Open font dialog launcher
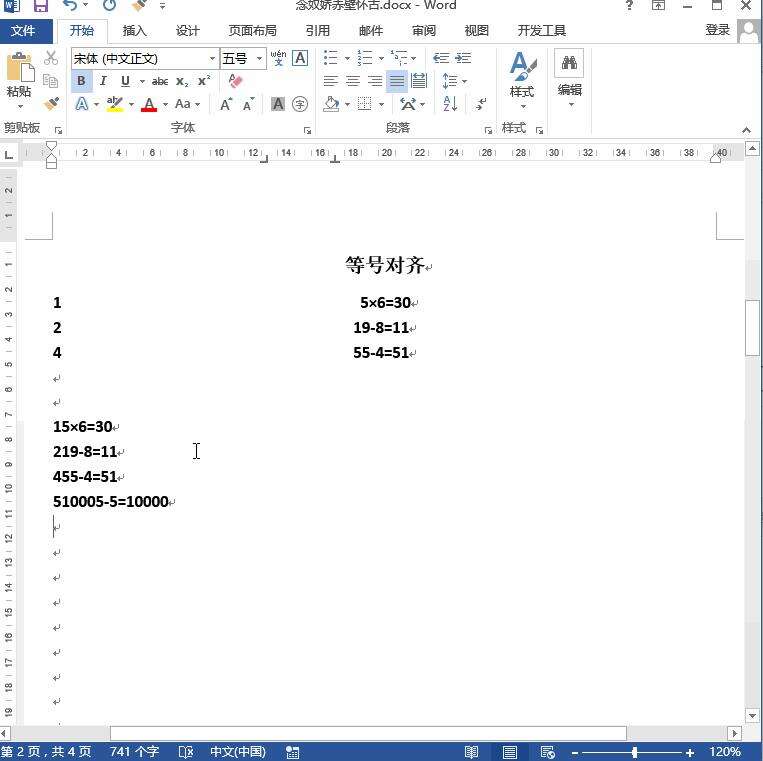This screenshot has height=761, width=763. (x=308, y=130)
